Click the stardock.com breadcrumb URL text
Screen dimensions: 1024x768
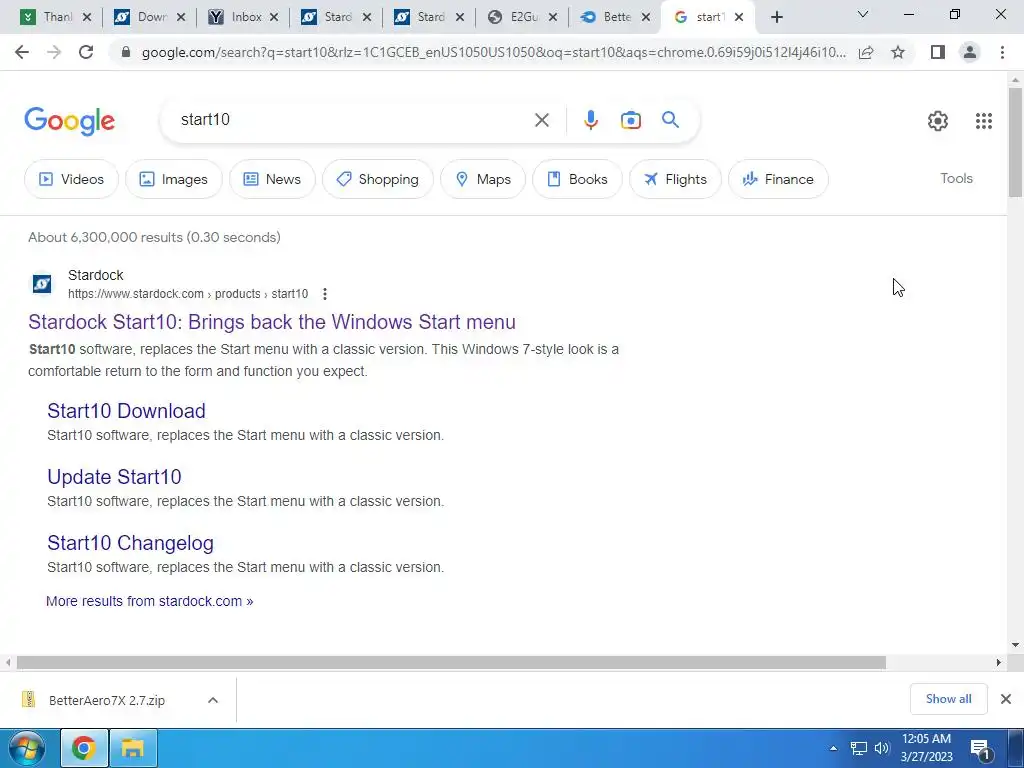point(188,294)
